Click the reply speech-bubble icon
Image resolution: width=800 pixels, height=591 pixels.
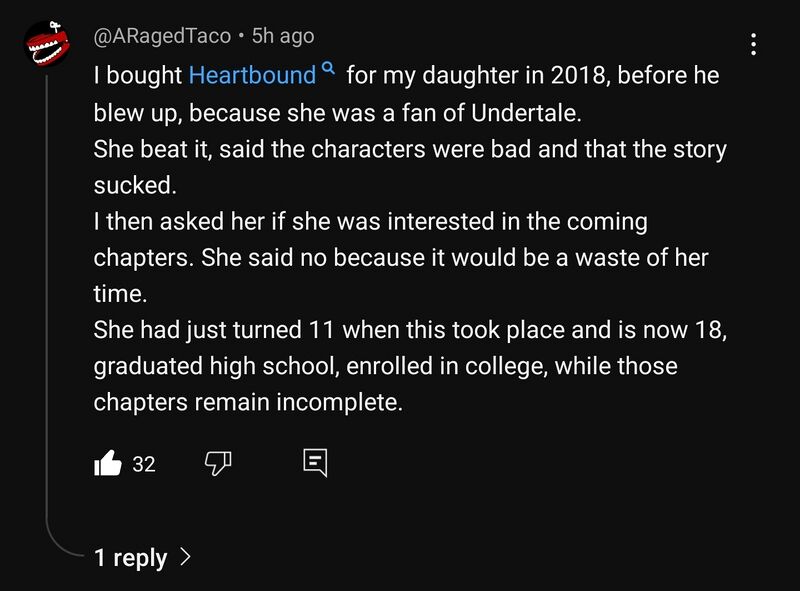point(314,463)
